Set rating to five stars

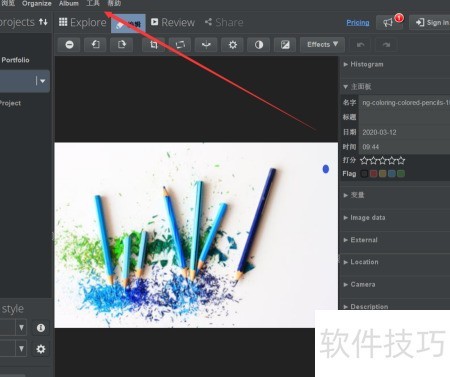point(401,161)
